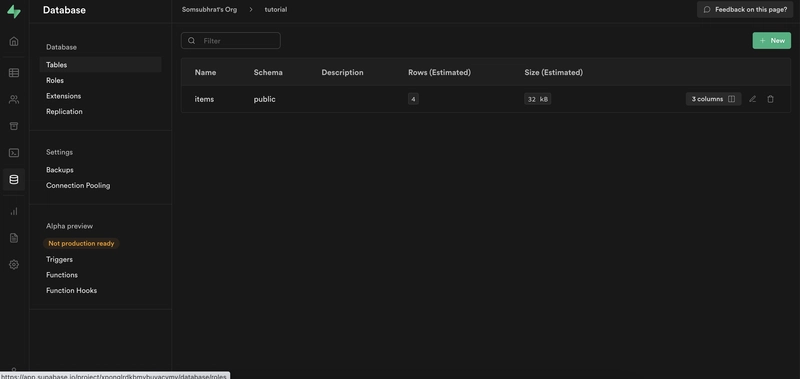Click the trash delete icon for items

[770, 99]
